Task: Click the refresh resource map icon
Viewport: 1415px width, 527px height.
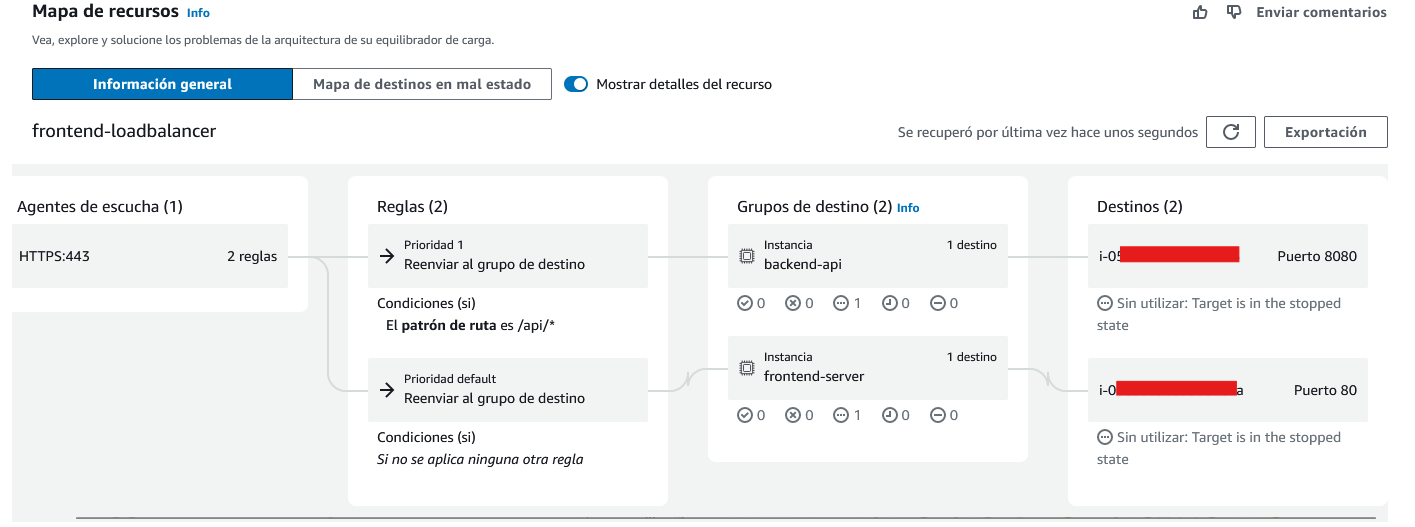Action: [x=1231, y=132]
